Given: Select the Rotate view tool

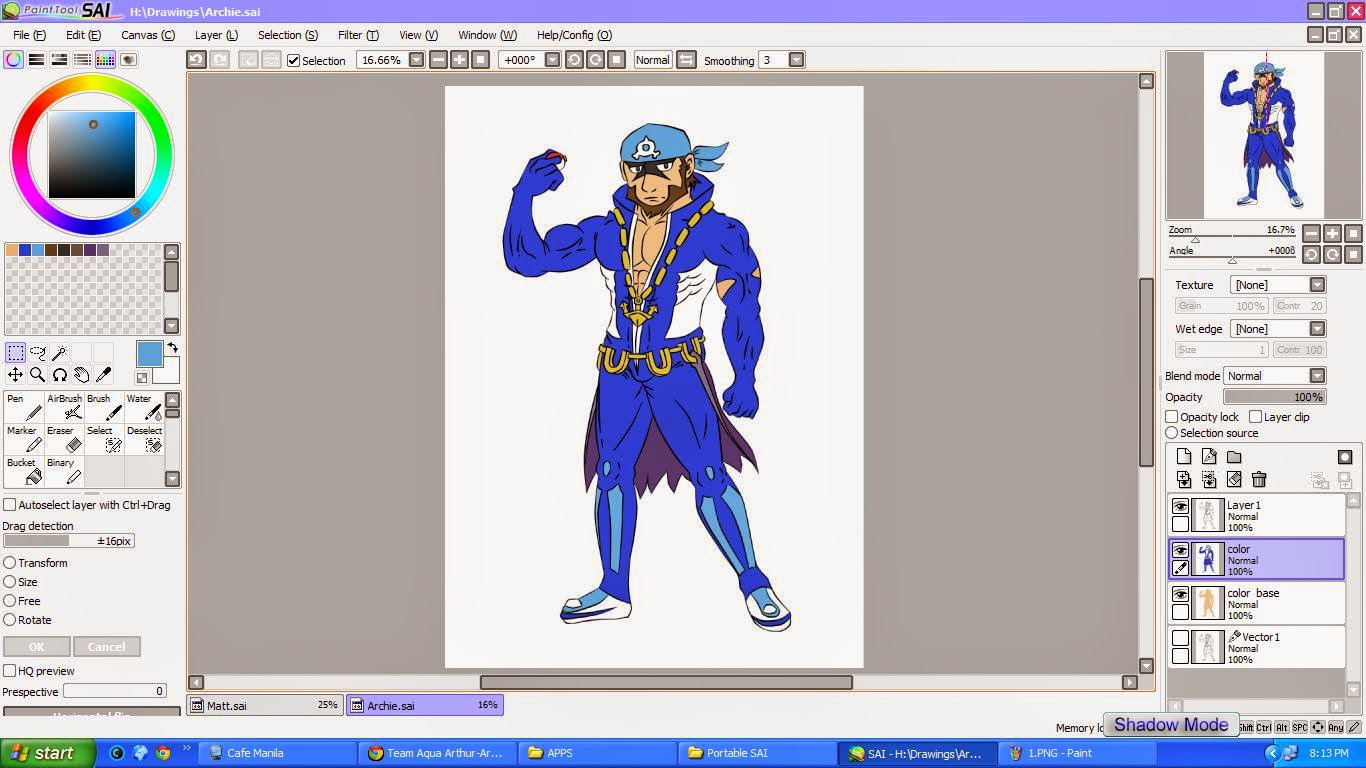Looking at the screenshot, I should coord(59,375).
